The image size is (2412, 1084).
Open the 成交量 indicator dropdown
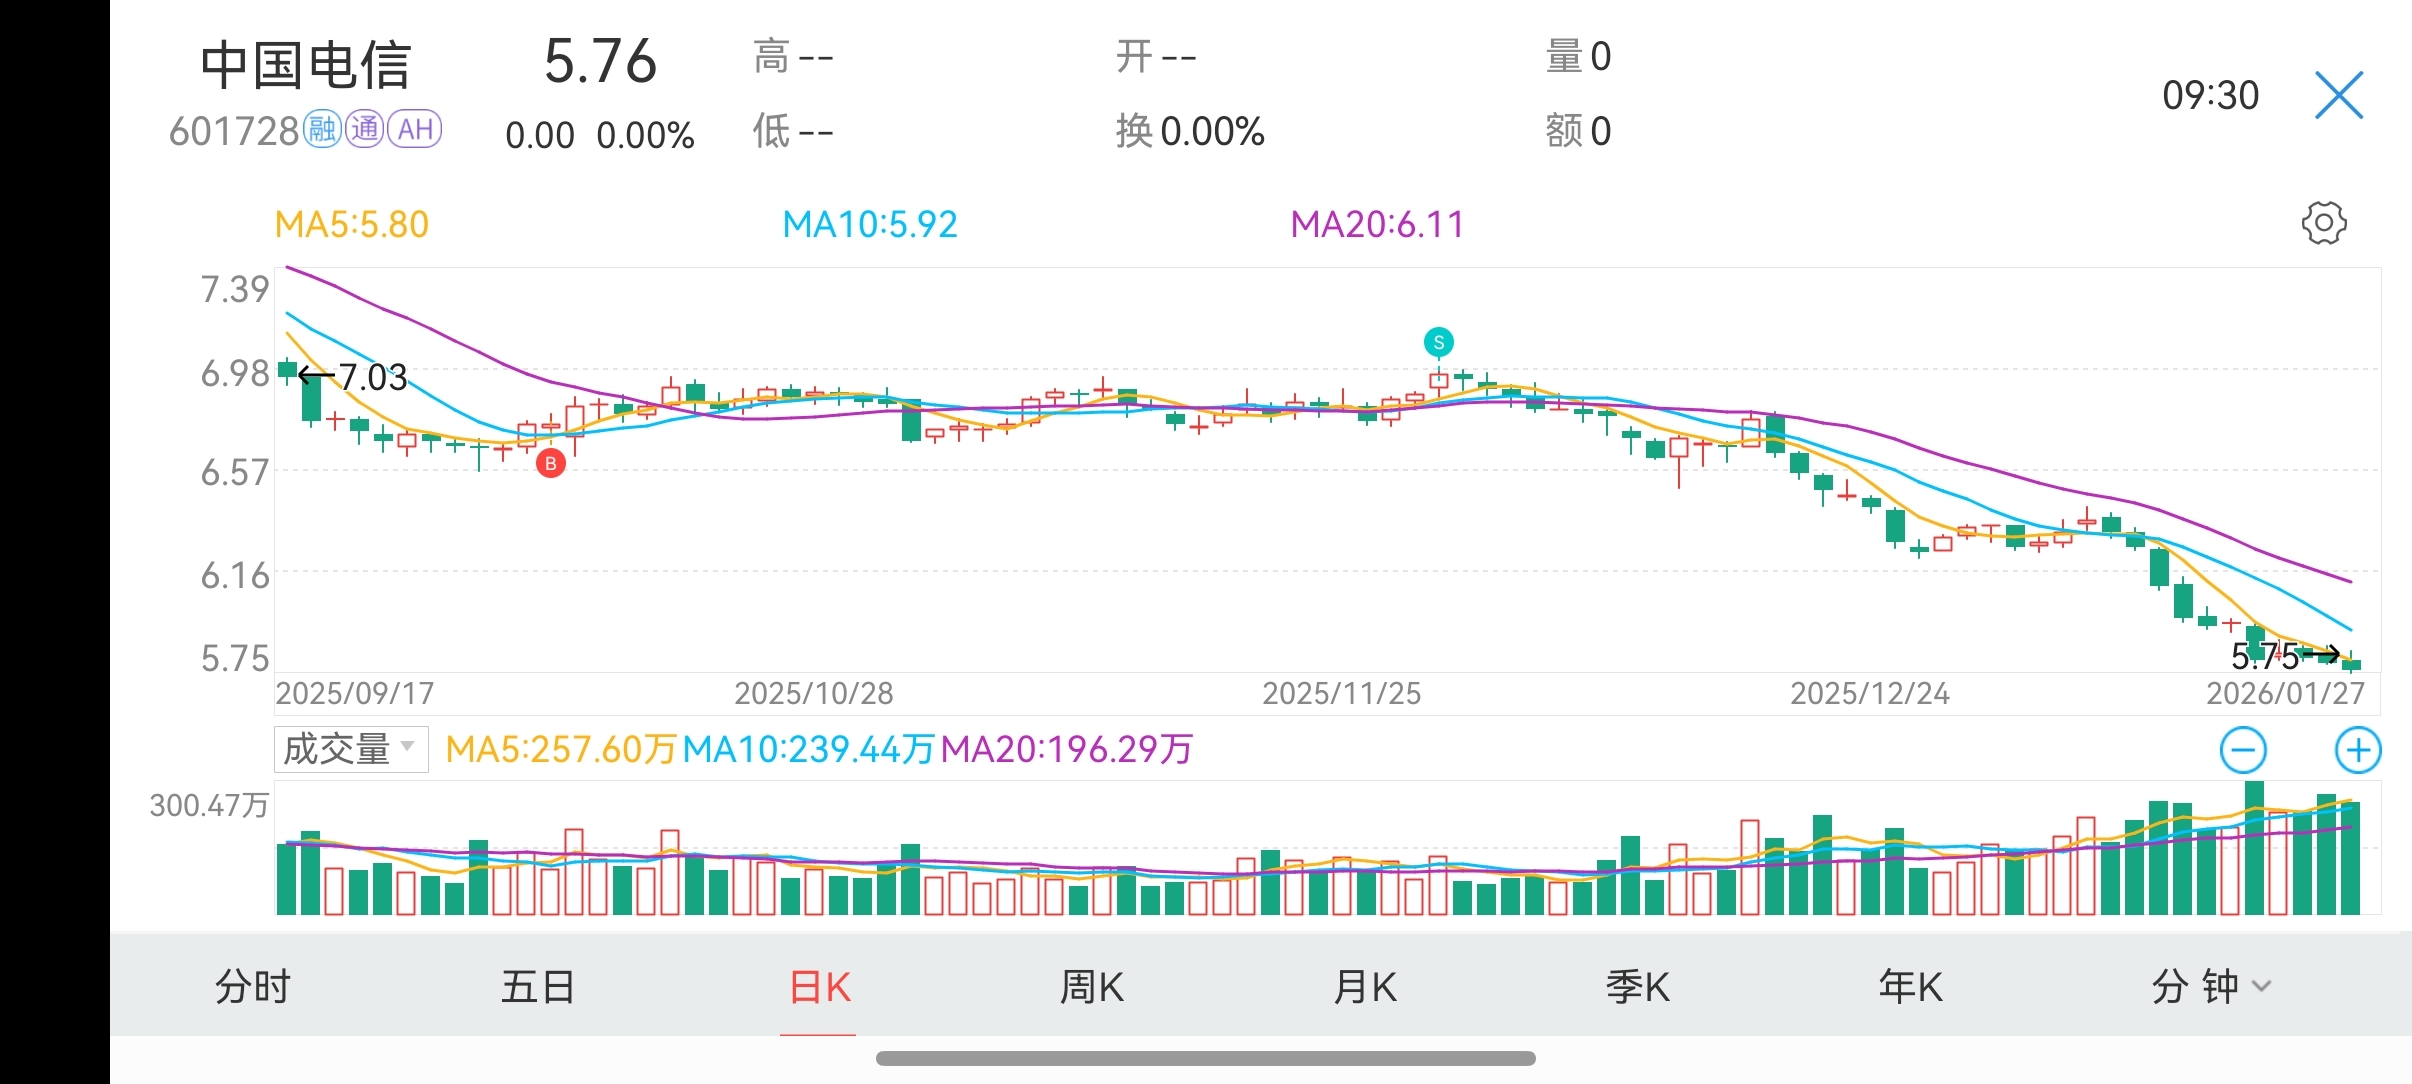click(x=351, y=749)
